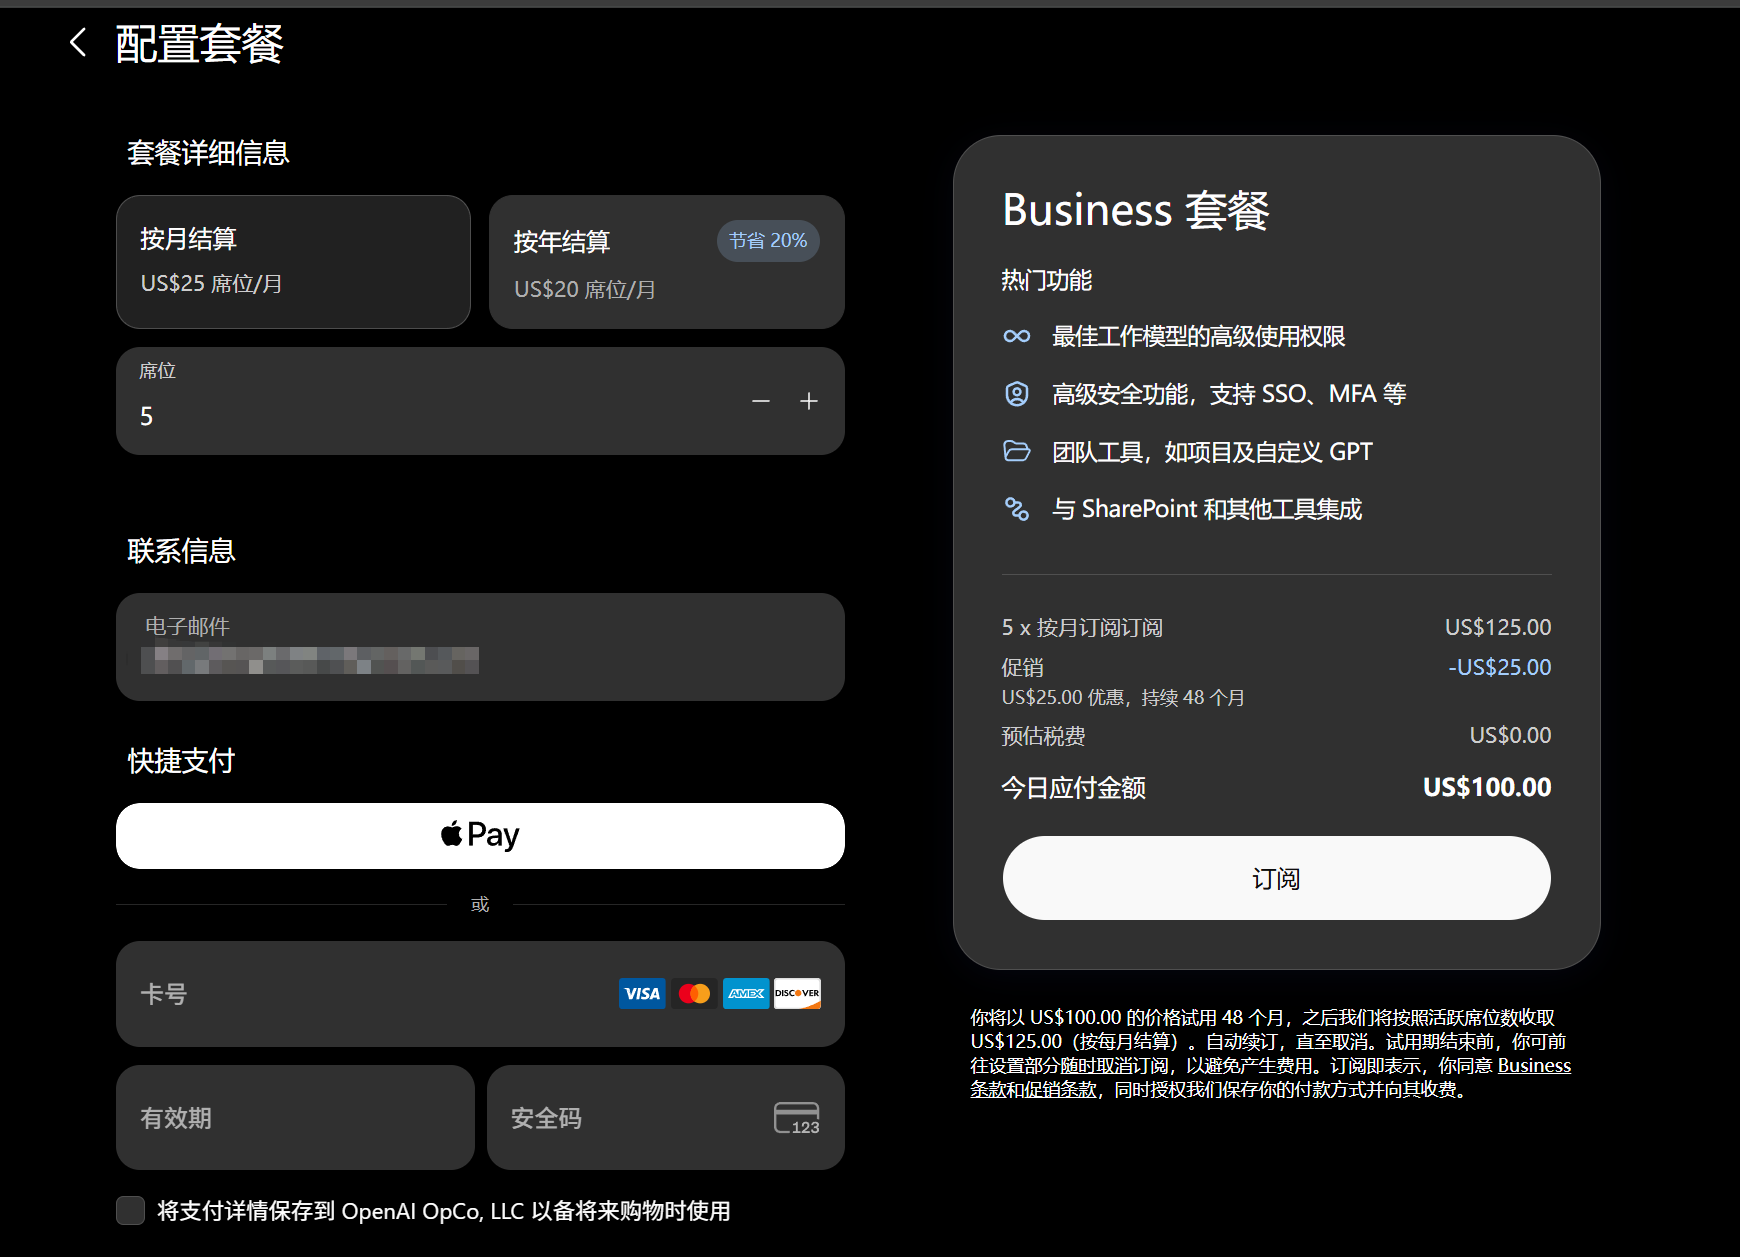
Task: Click the 今日应付金额 label
Action: pos(1074,788)
